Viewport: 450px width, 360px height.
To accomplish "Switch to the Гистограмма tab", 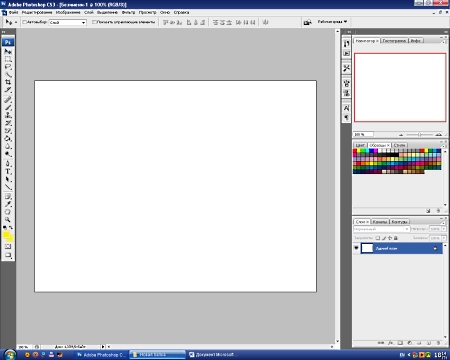I will [394, 41].
